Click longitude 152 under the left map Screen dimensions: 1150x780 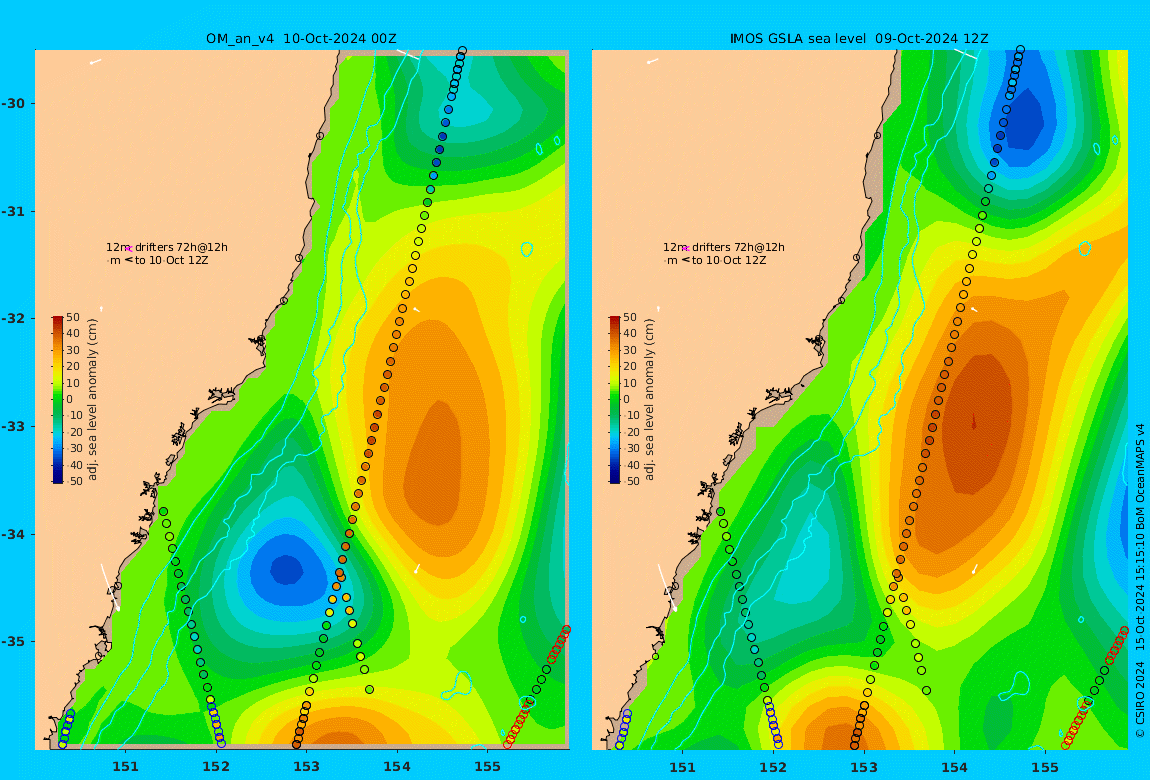pos(216,767)
